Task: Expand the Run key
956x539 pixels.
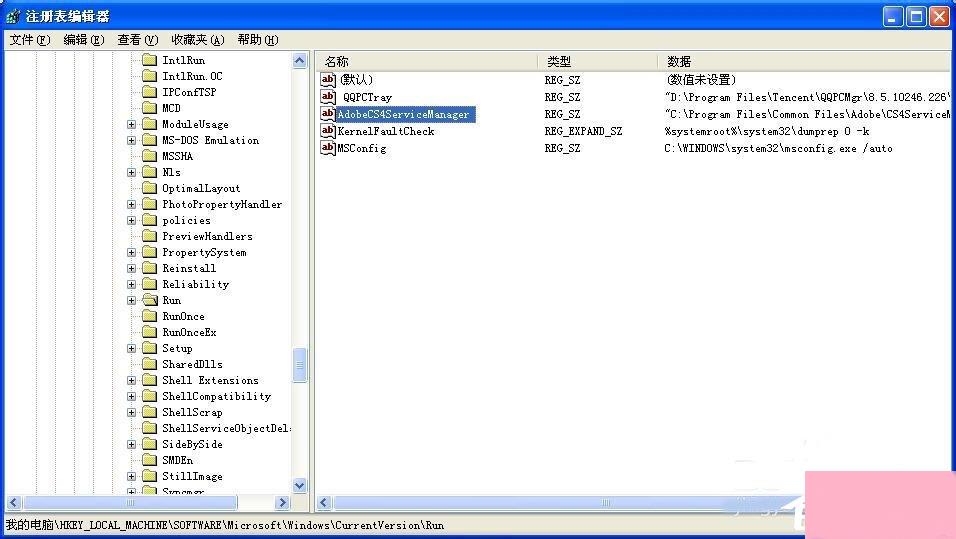Action: click(x=131, y=301)
